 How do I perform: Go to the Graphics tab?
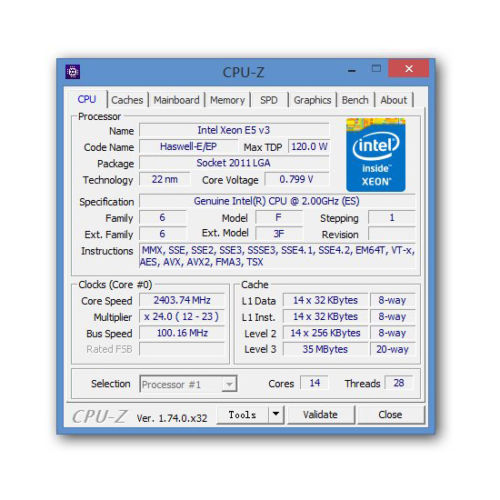point(312,100)
